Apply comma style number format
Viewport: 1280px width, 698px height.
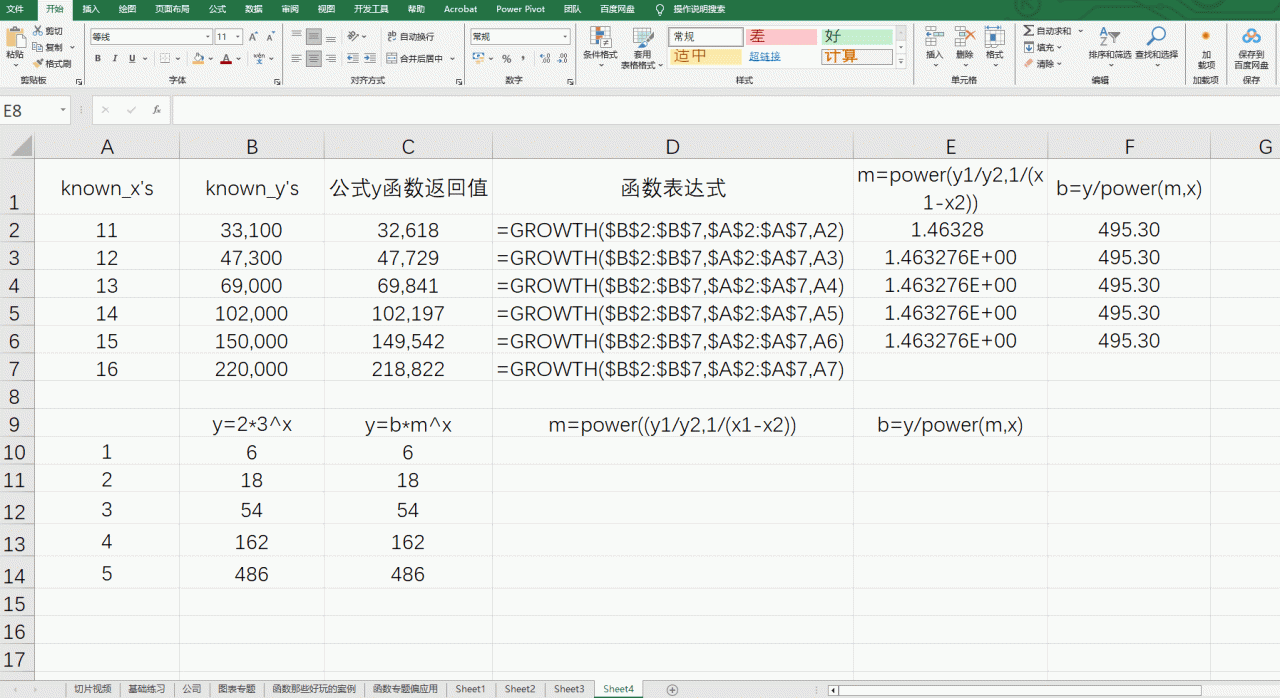(522, 59)
